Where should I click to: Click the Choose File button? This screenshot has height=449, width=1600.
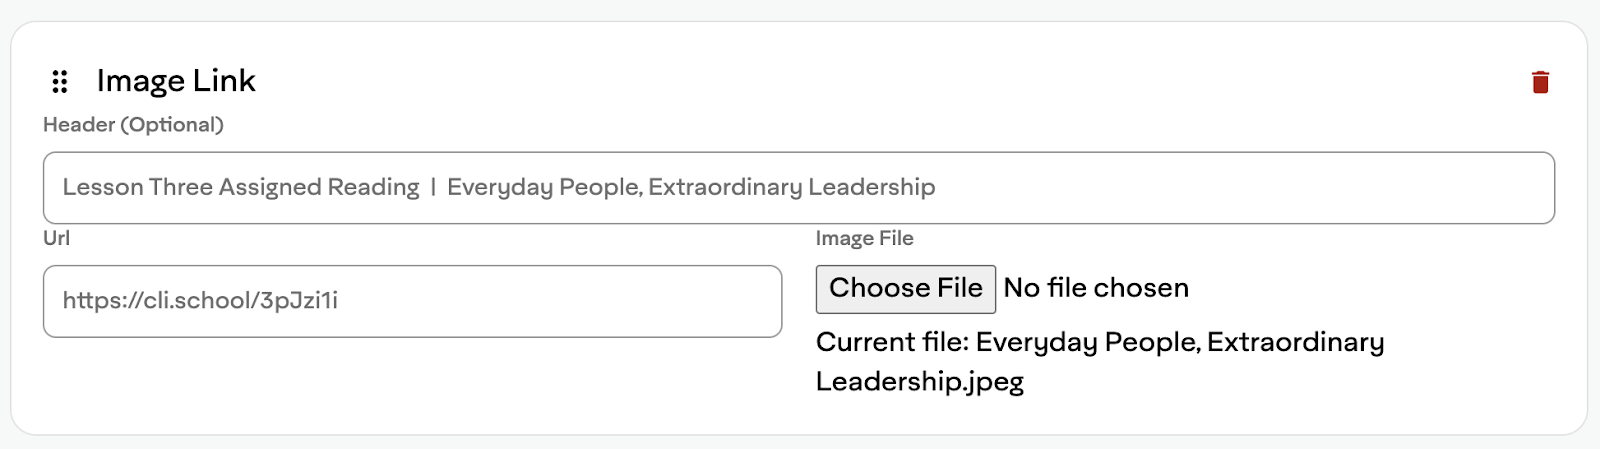(x=905, y=289)
